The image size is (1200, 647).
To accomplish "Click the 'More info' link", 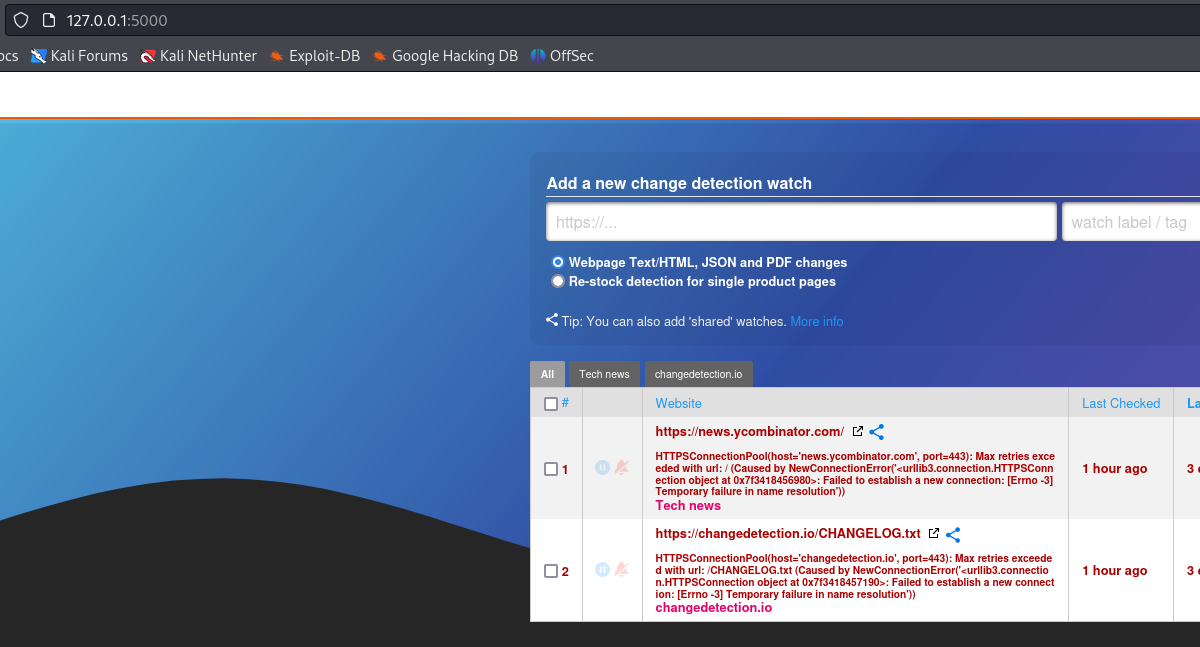I will pos(816,321).
